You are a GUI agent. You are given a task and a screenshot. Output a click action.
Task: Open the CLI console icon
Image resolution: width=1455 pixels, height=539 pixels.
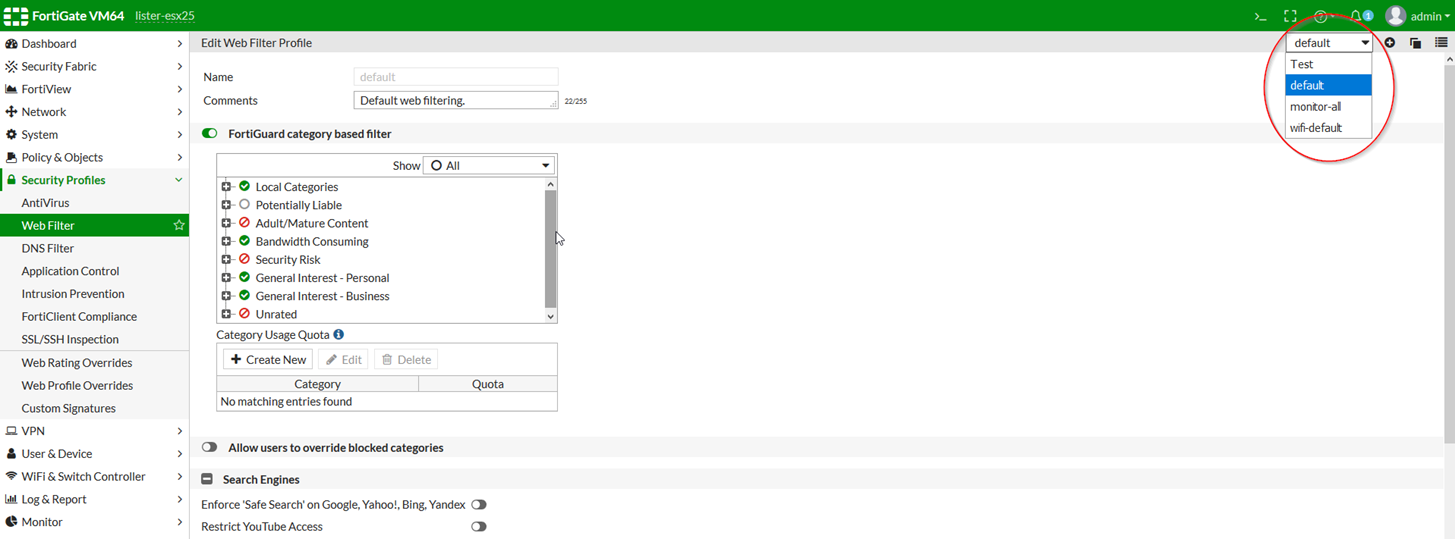click(x=1260, y=16)
